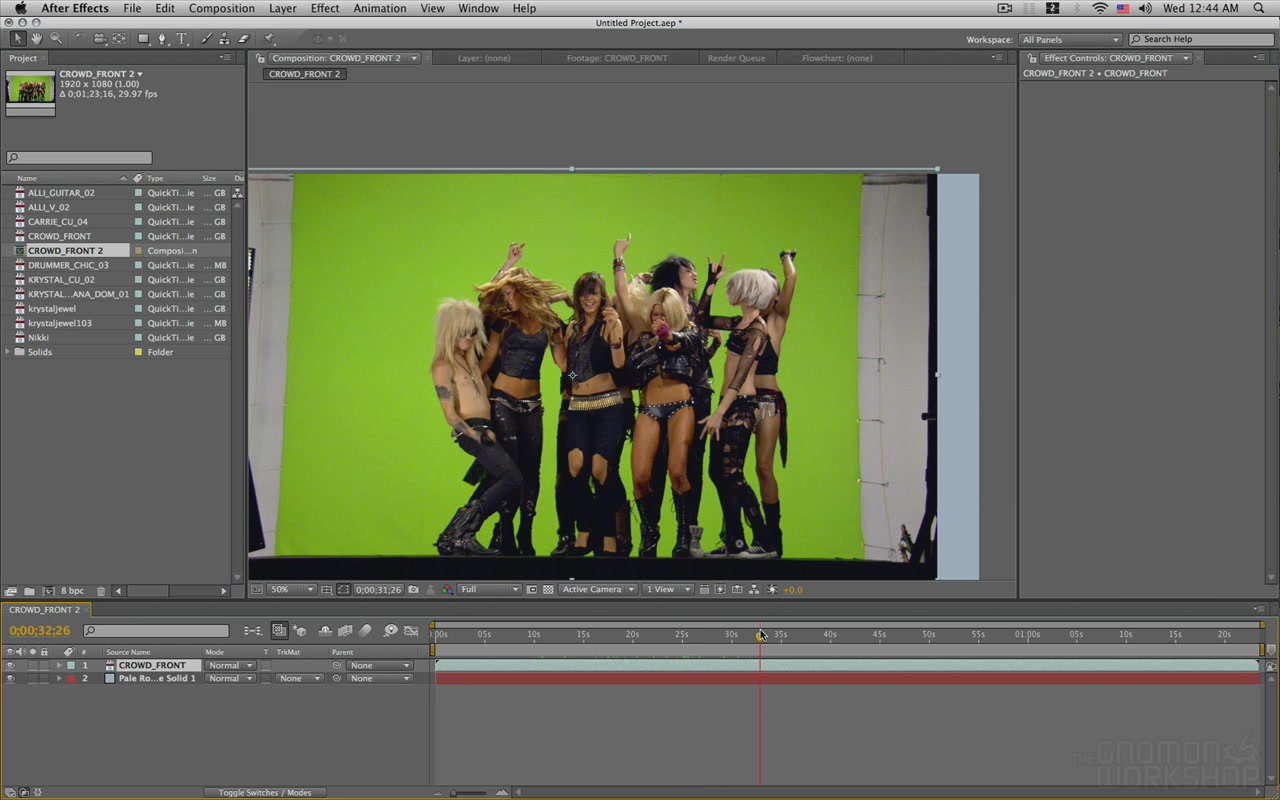Hide the CROWD_FRONT layer eye
This screenshot has height=800, width=1280.
pyautogui.click(x=10, y=665)
